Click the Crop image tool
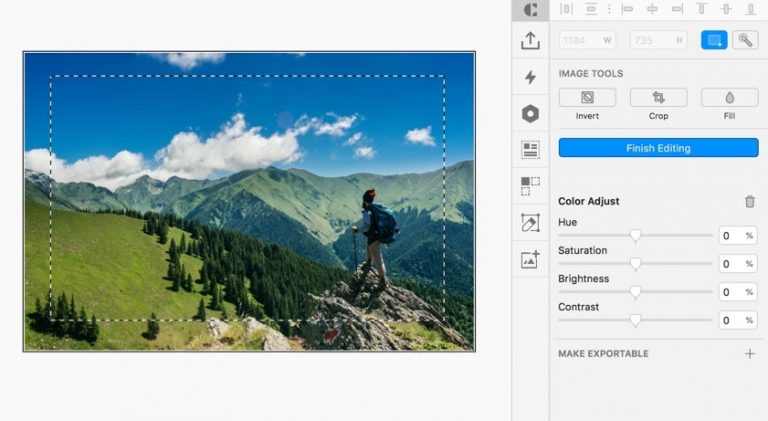 coord(658,98)
